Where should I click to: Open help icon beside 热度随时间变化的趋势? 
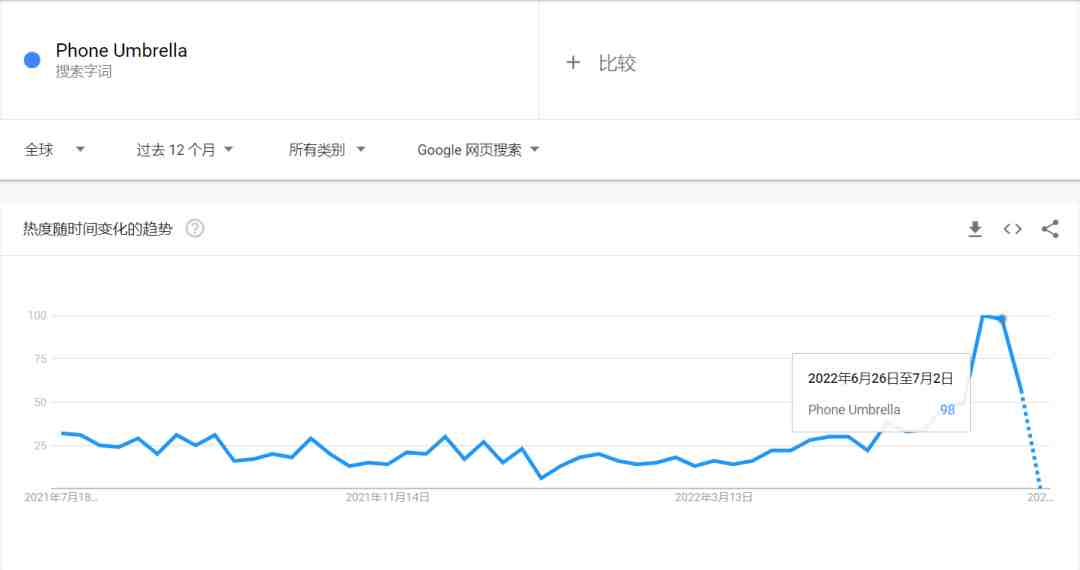tap(195, 229)
